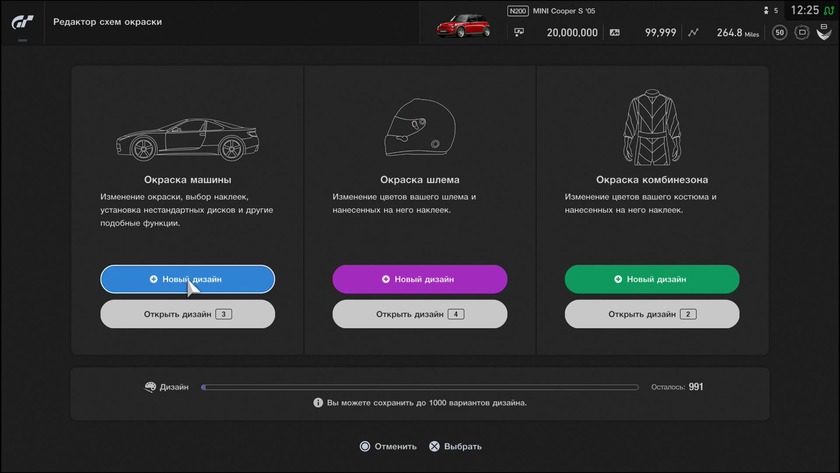Click the car outline icon for Окраска машины
840x473 pixels.
tap(187, 139)
